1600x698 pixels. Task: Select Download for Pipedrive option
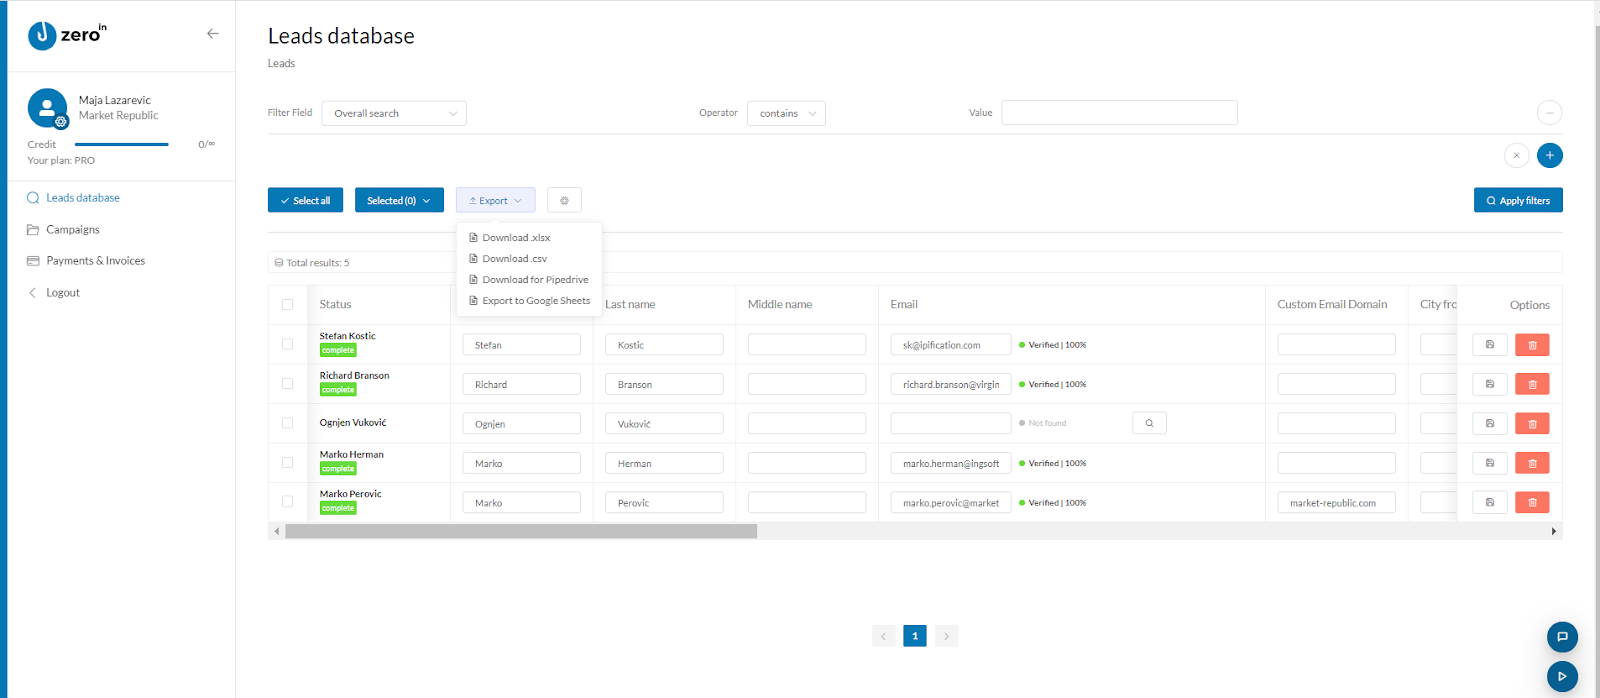[529, 280]
